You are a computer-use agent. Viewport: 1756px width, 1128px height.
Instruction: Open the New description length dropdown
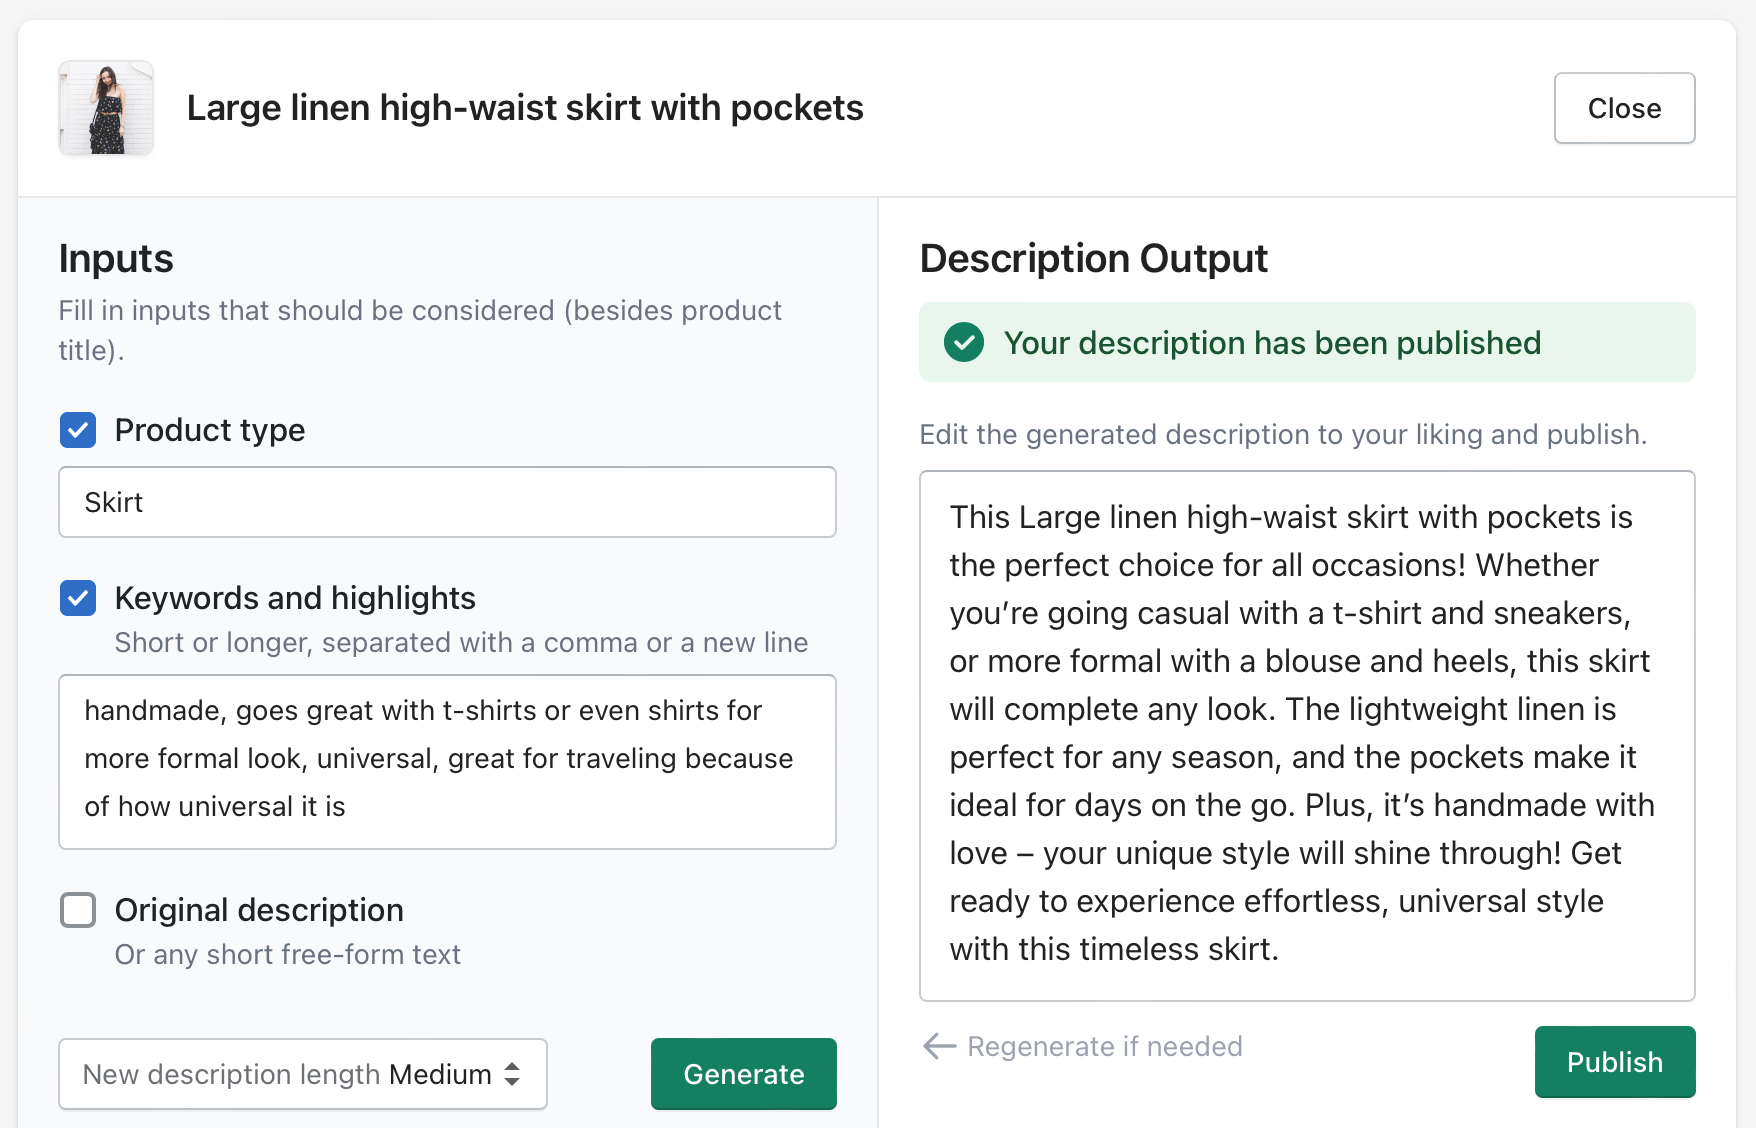pyautogui.click(x=302, y=1074)
